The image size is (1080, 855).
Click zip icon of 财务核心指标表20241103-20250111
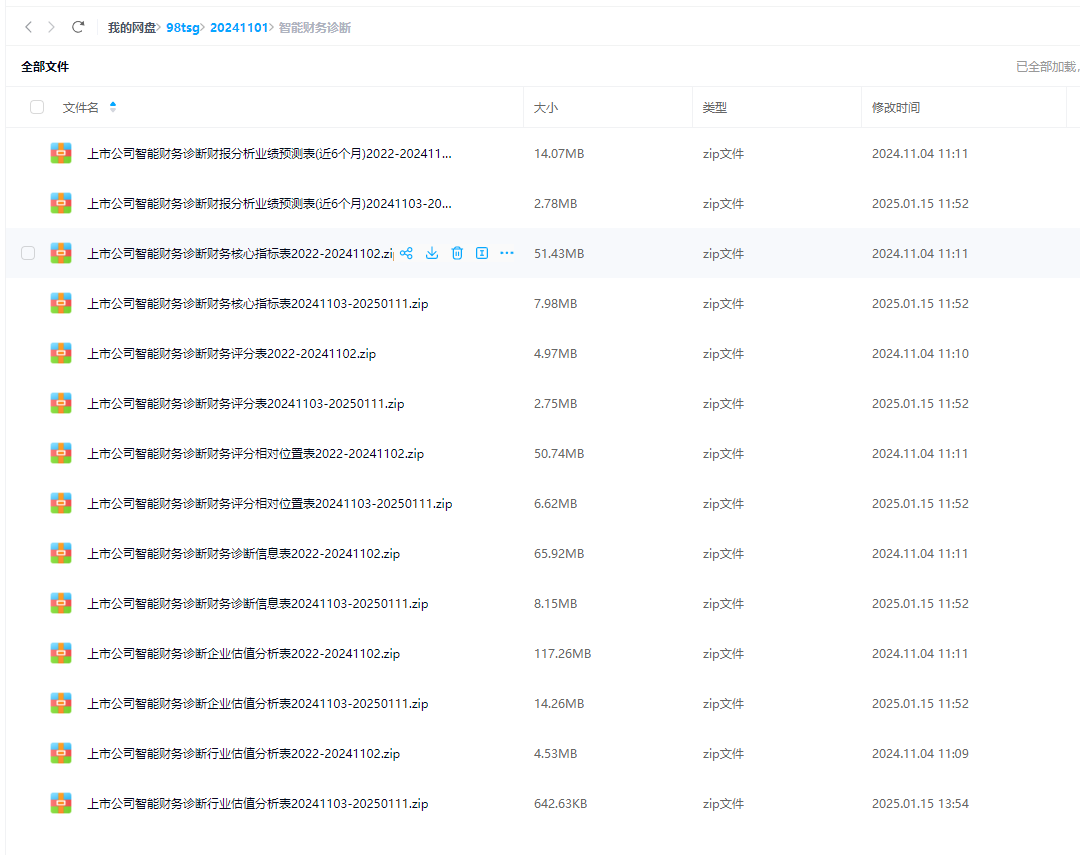click(61, 303)
